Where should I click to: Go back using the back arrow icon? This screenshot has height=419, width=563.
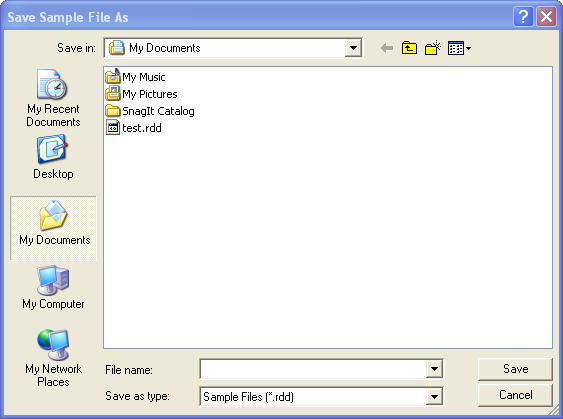(x=387, y=48)
